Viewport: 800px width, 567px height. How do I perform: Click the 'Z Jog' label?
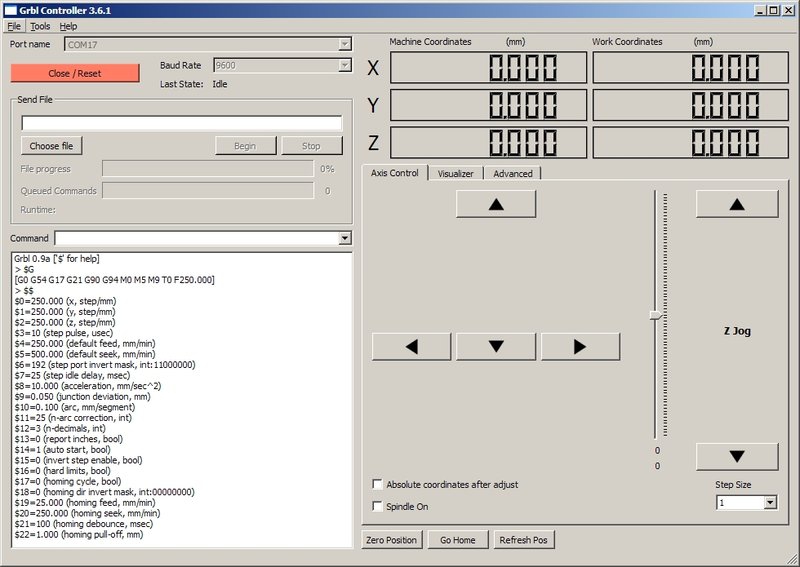pos(737,331)
